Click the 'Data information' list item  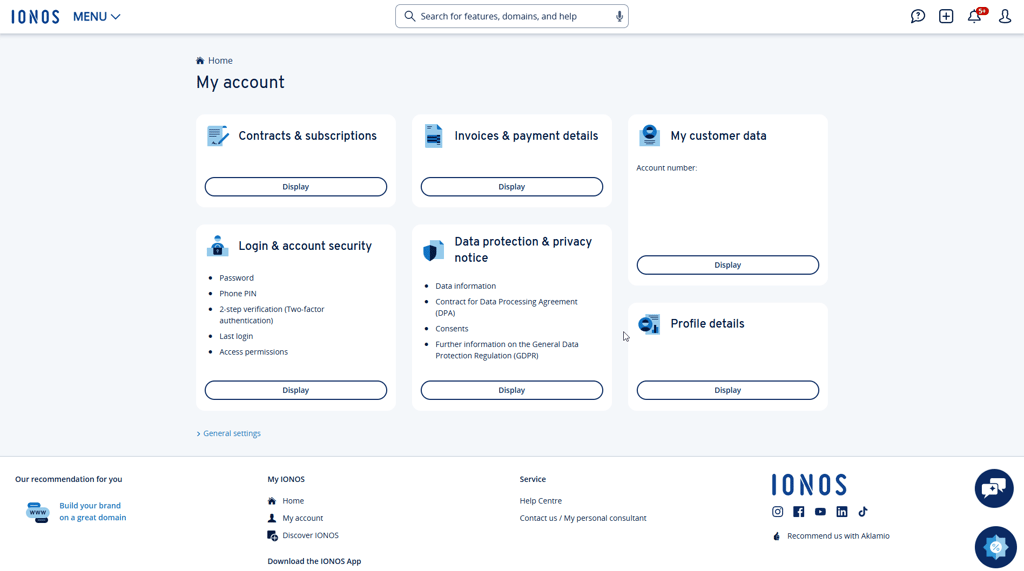pos(466,286)
